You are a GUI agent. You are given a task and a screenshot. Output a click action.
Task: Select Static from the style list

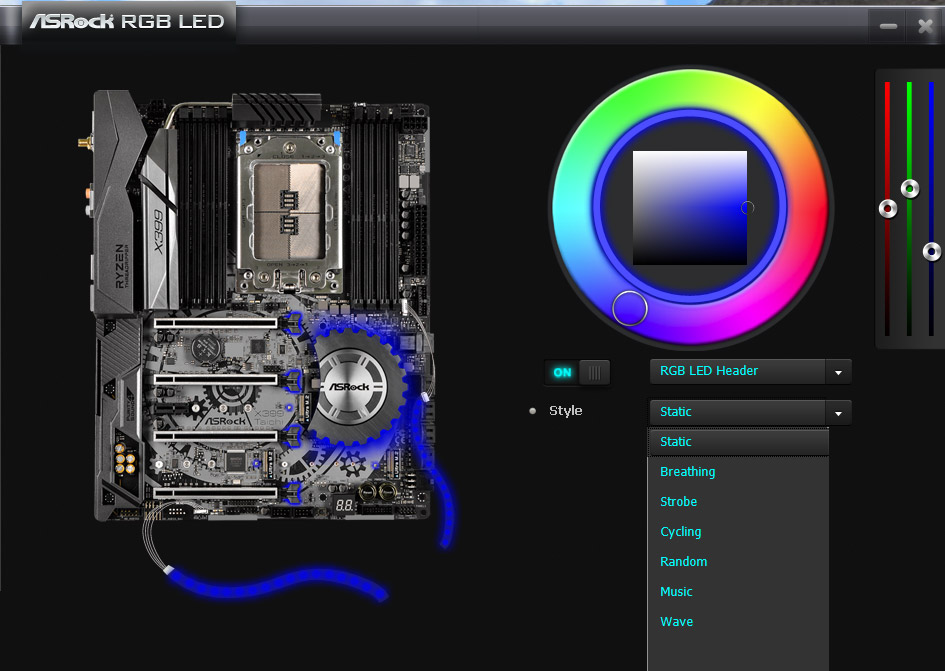coord(676,442)
